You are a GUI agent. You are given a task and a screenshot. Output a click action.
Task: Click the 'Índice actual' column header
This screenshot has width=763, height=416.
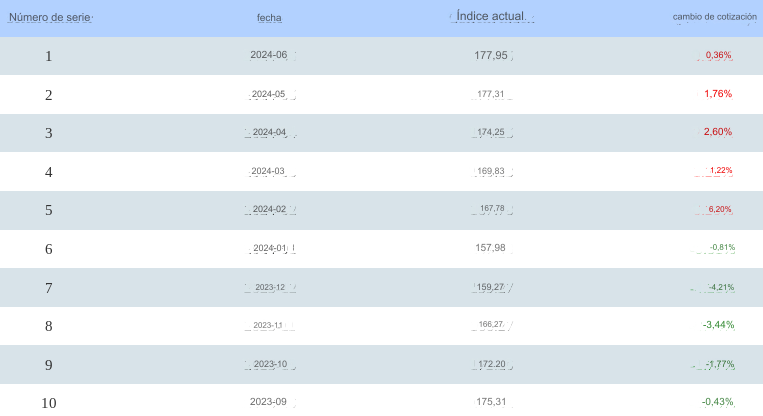(x=491, y=17)
